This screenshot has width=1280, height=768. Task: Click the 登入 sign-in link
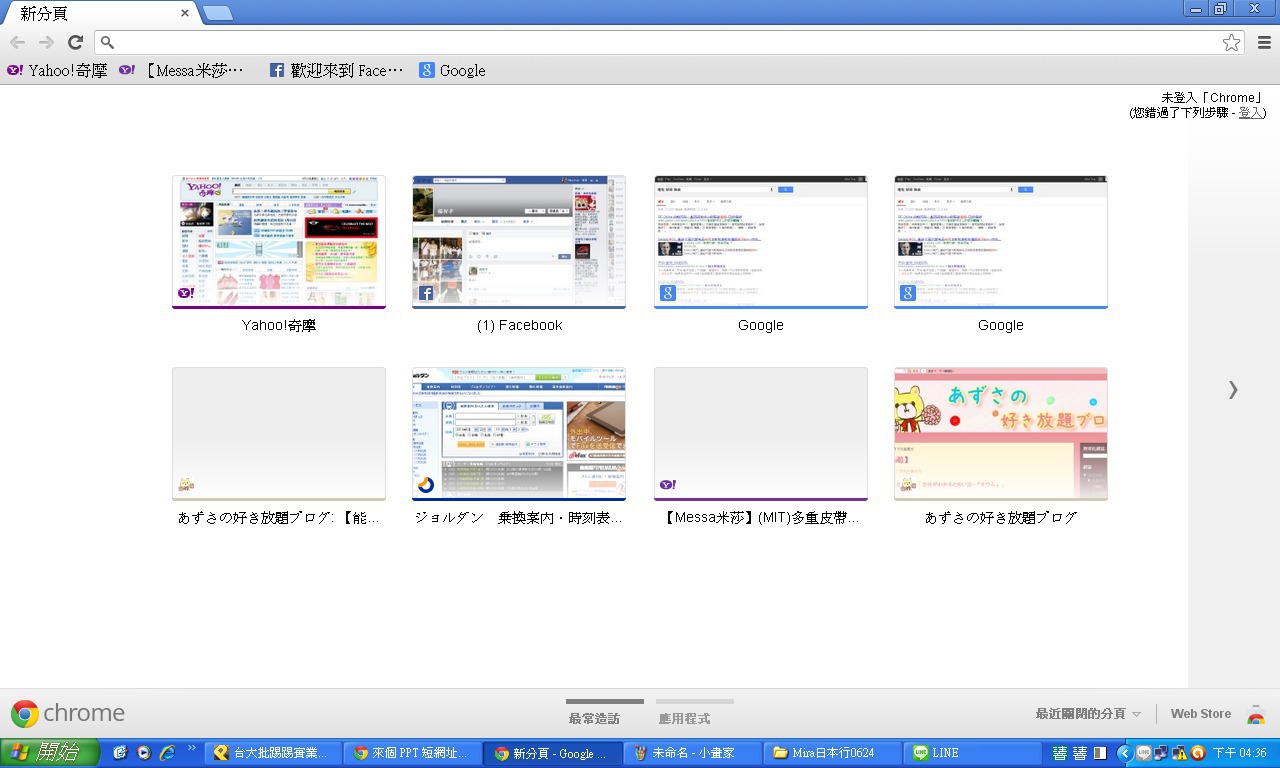click(x=1249, y=112)
